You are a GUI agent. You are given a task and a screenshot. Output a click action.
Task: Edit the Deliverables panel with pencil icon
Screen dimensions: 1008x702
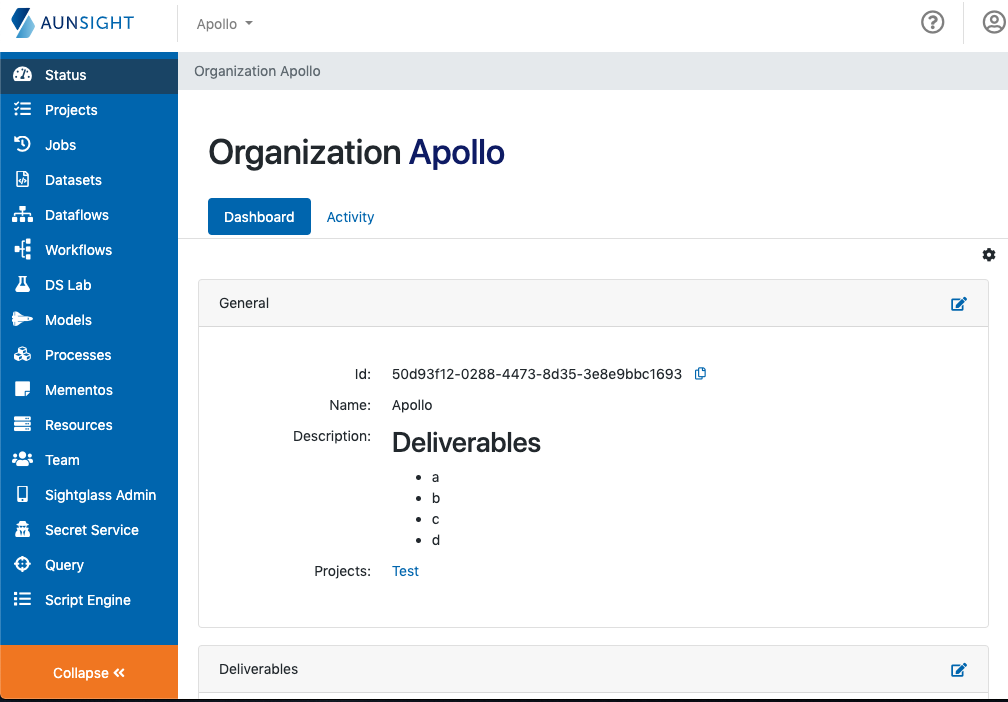[x=958, y=670]
